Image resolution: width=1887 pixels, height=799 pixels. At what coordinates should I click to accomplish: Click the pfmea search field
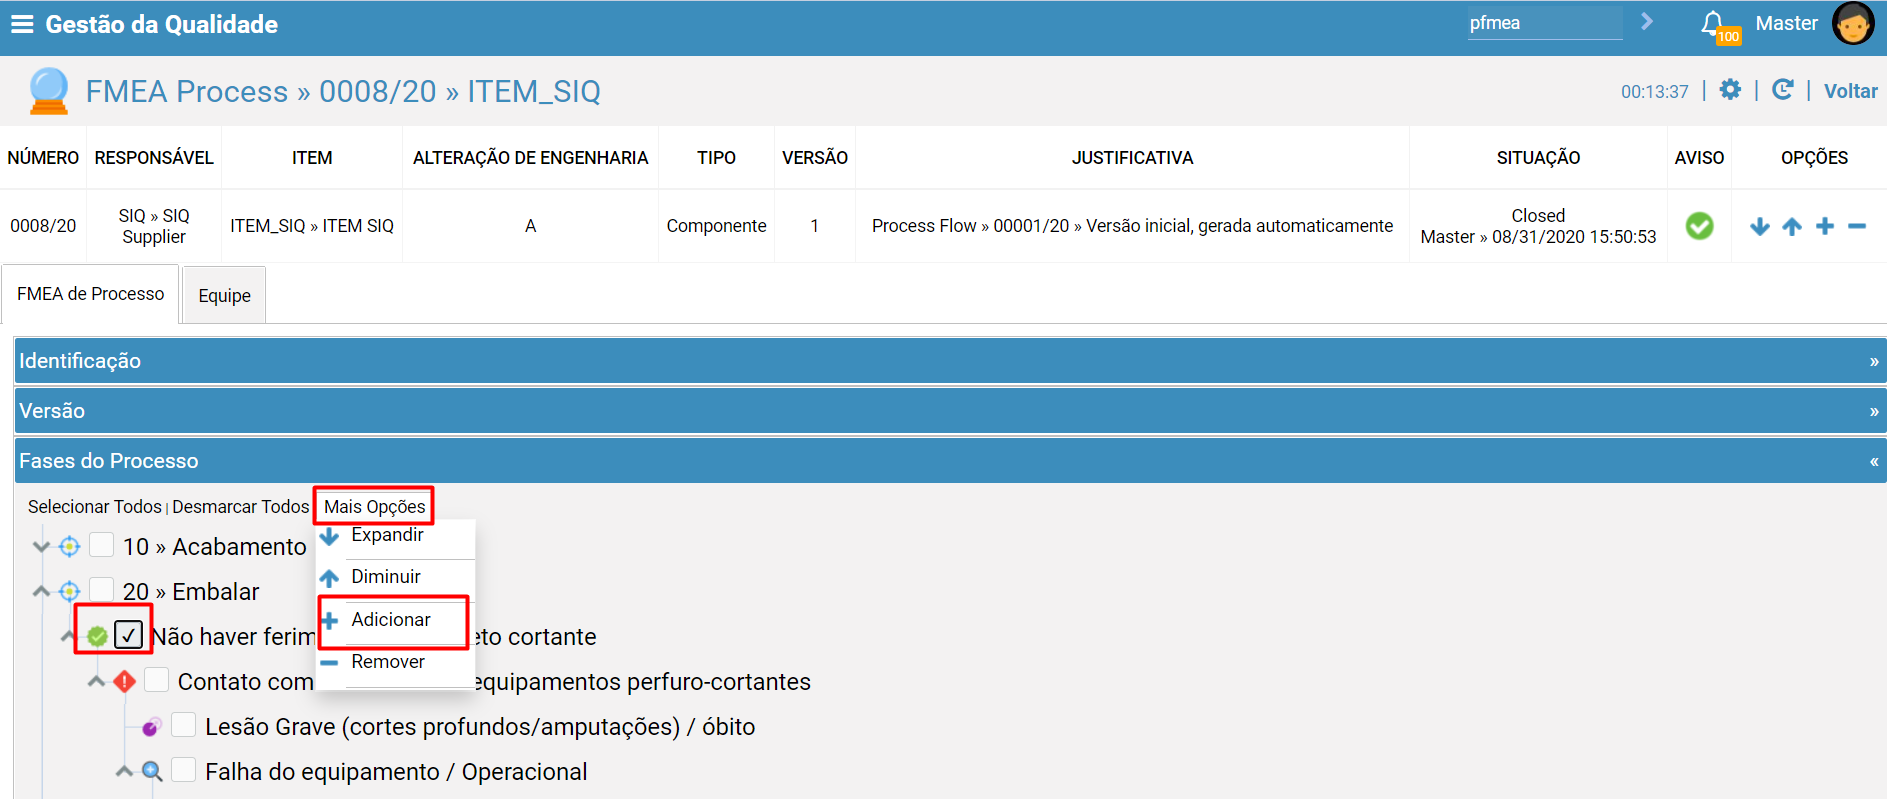1544,23
